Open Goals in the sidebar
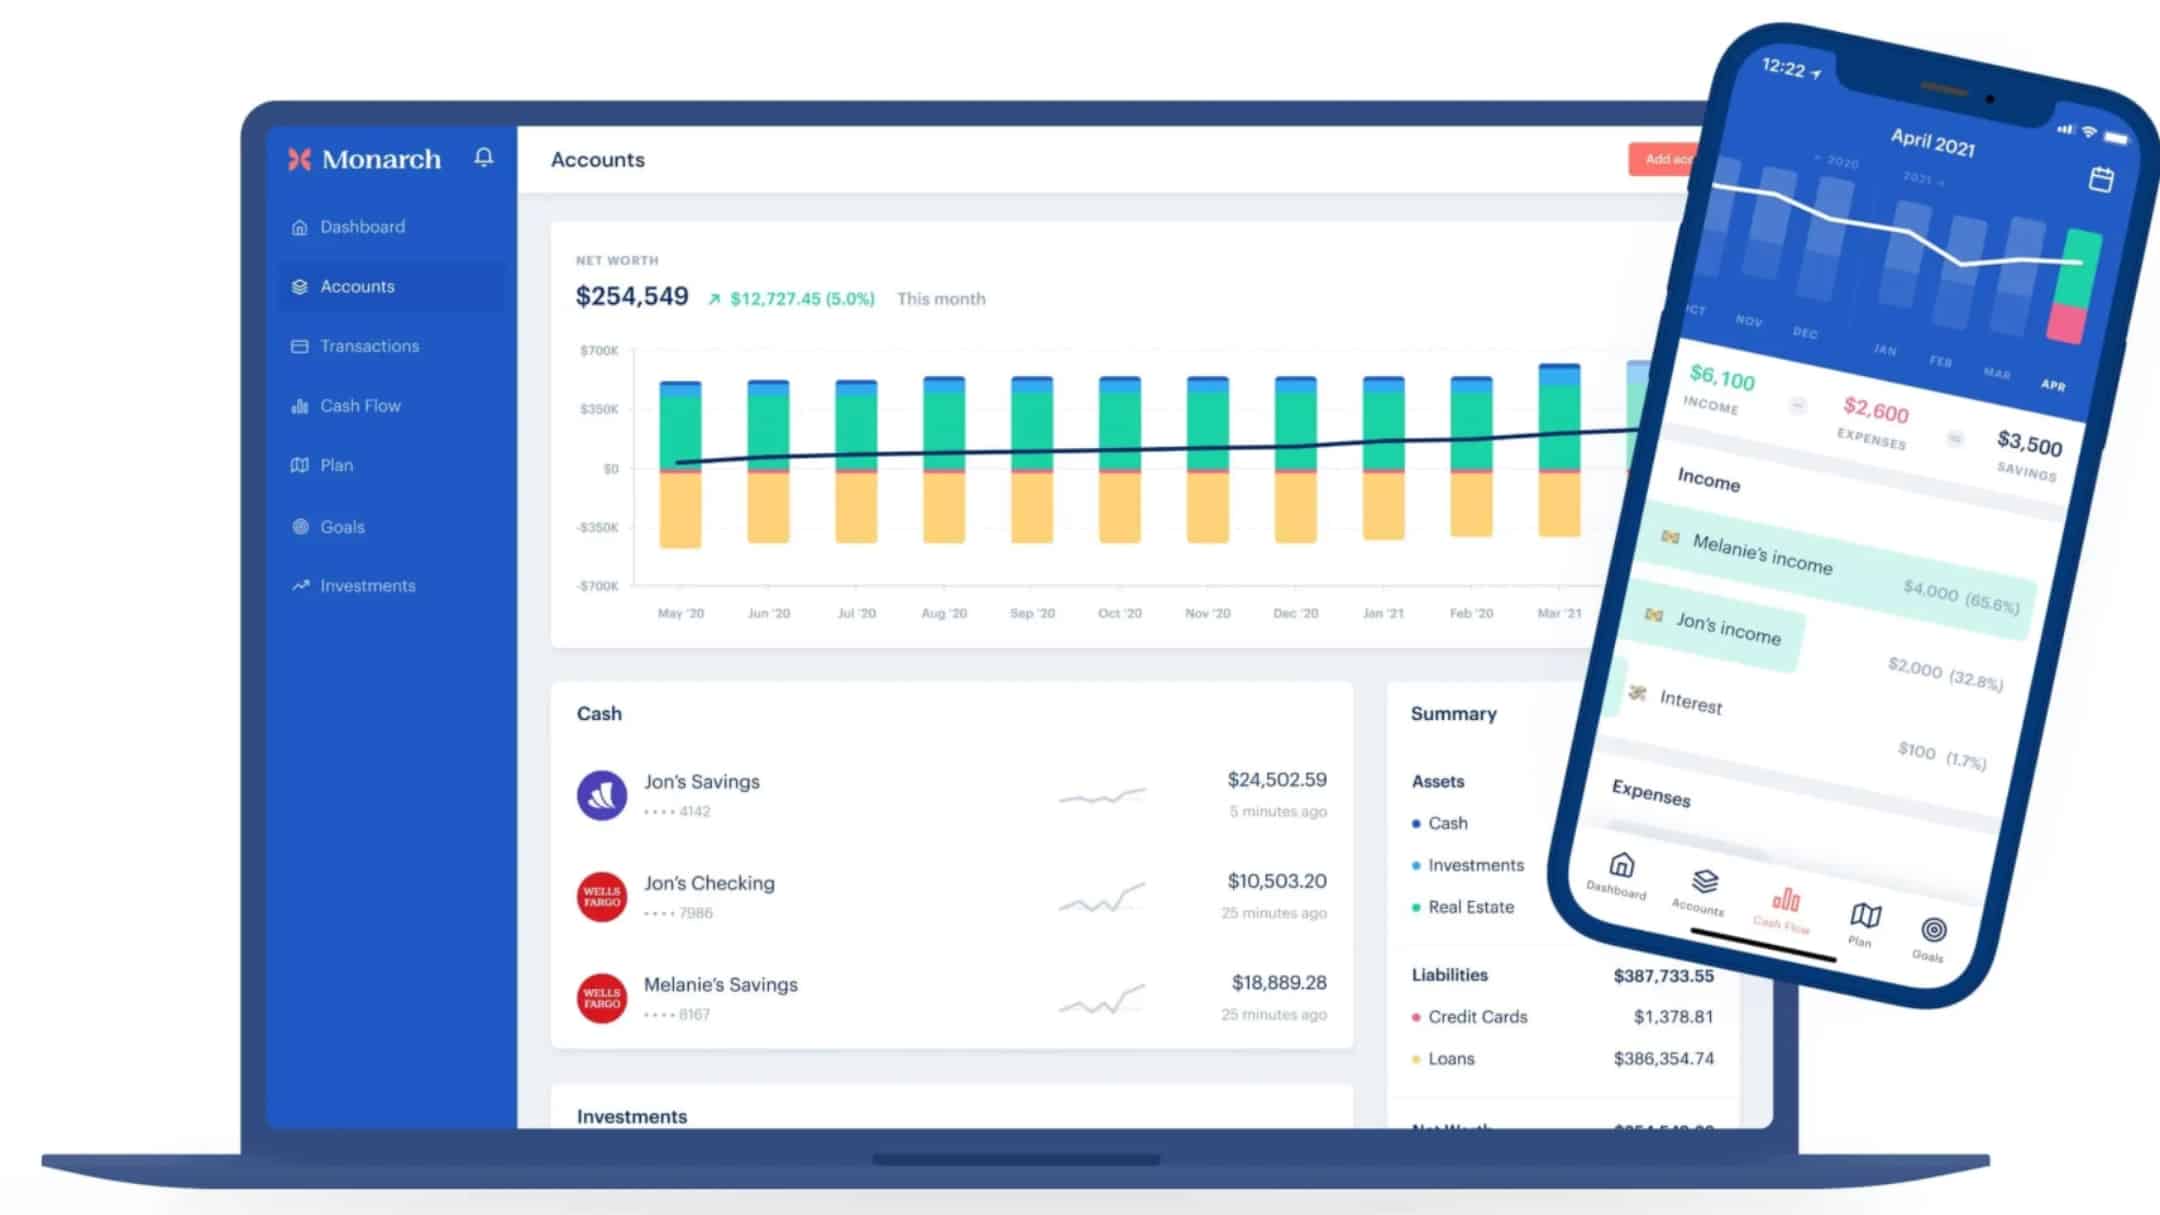2160x1215 pixels. click(391, 526)
